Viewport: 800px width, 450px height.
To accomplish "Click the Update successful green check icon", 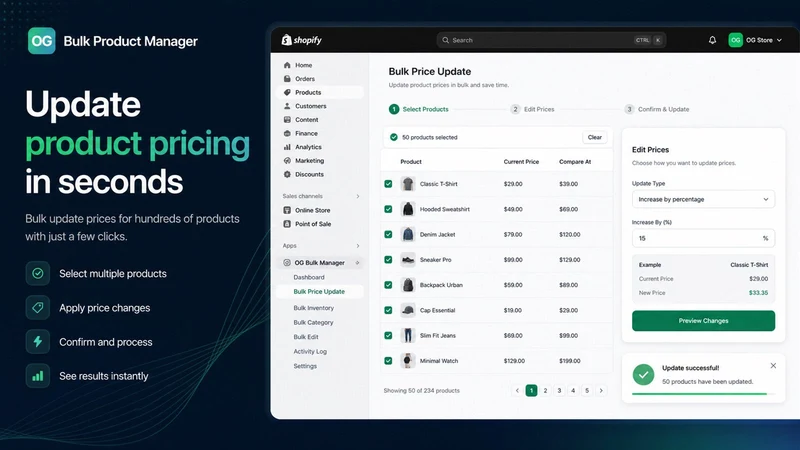I will (643, 374).
